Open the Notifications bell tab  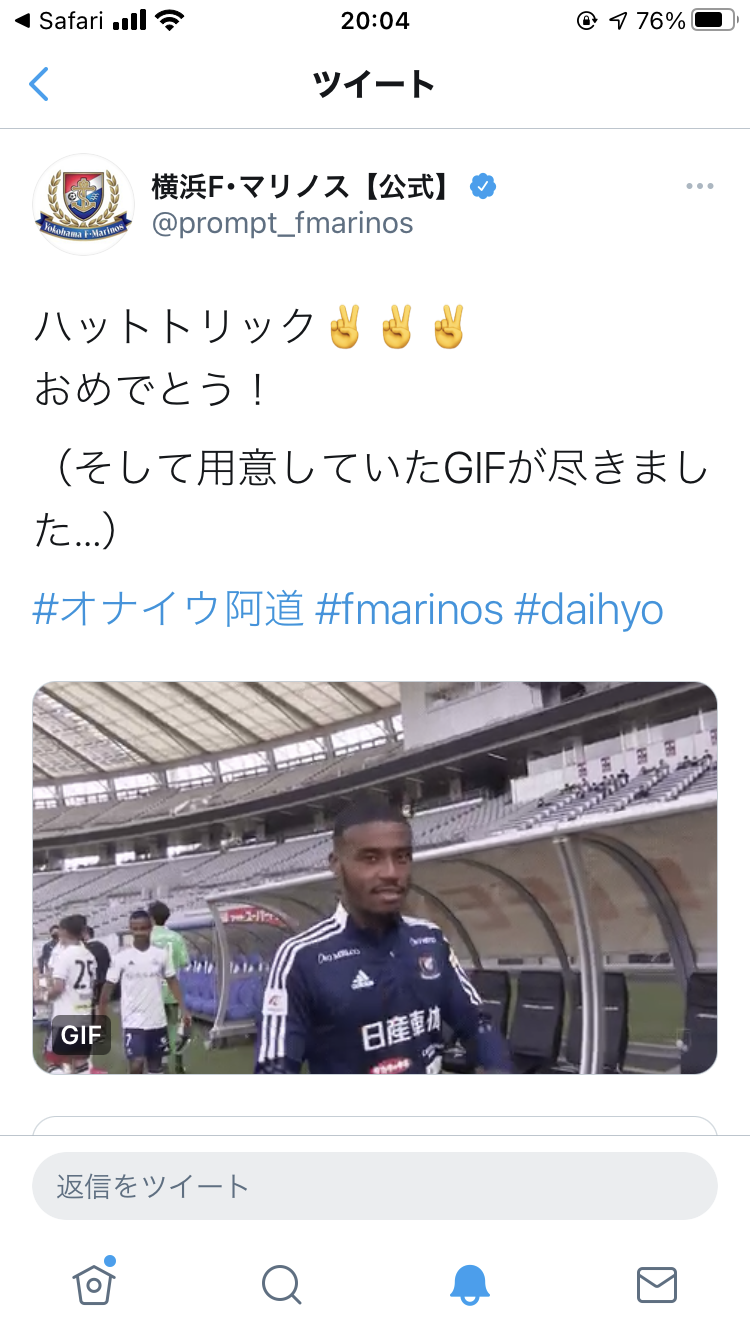pos(469,1284)
